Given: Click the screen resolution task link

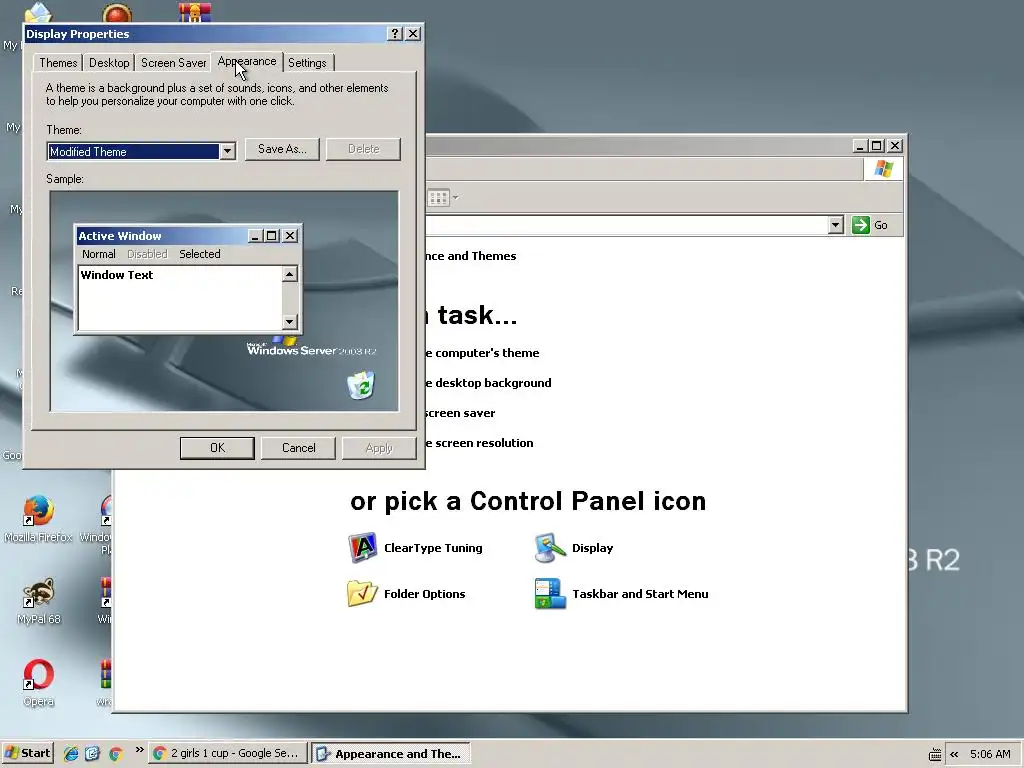Looking at the screenshot, I should click(x=479, y=443).
